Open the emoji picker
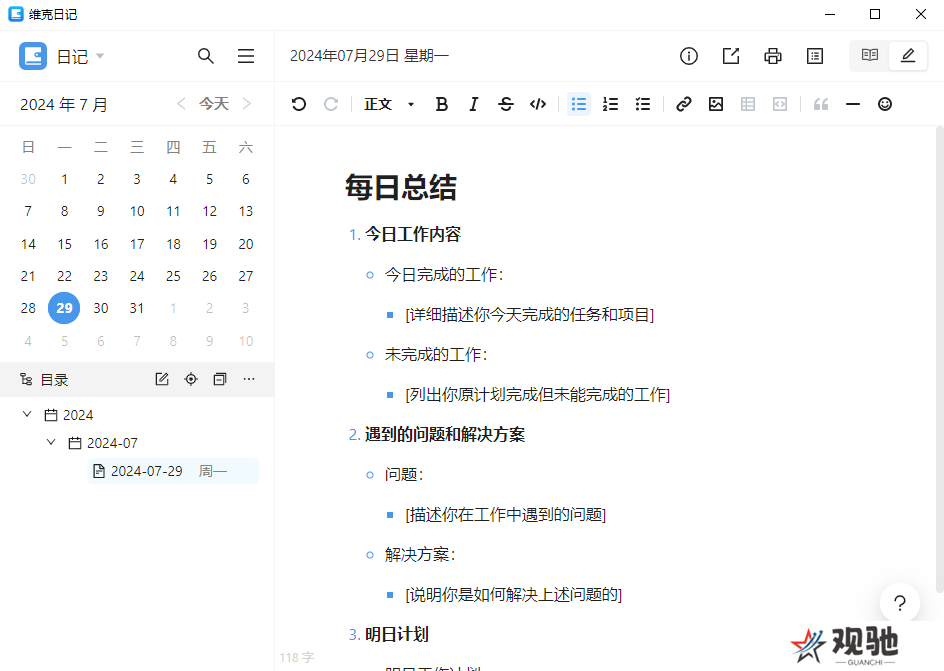 [884, 104]
